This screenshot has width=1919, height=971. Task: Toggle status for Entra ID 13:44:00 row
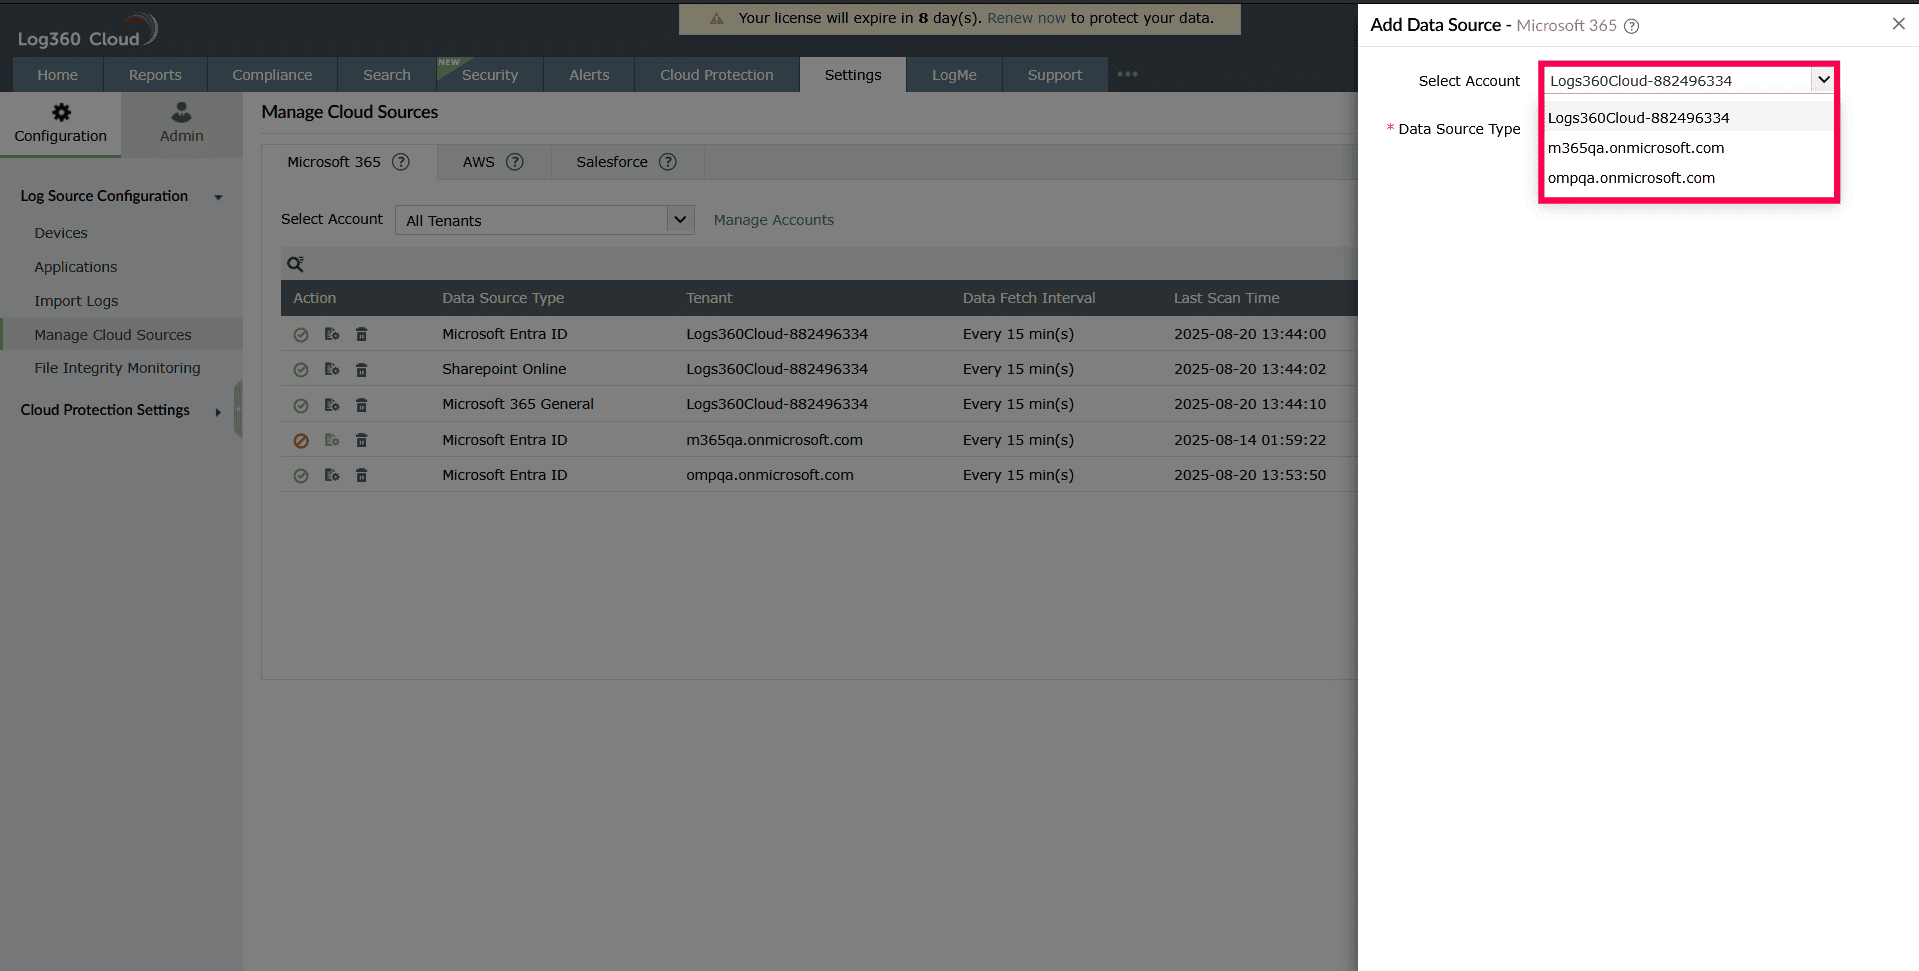(301, 335)
